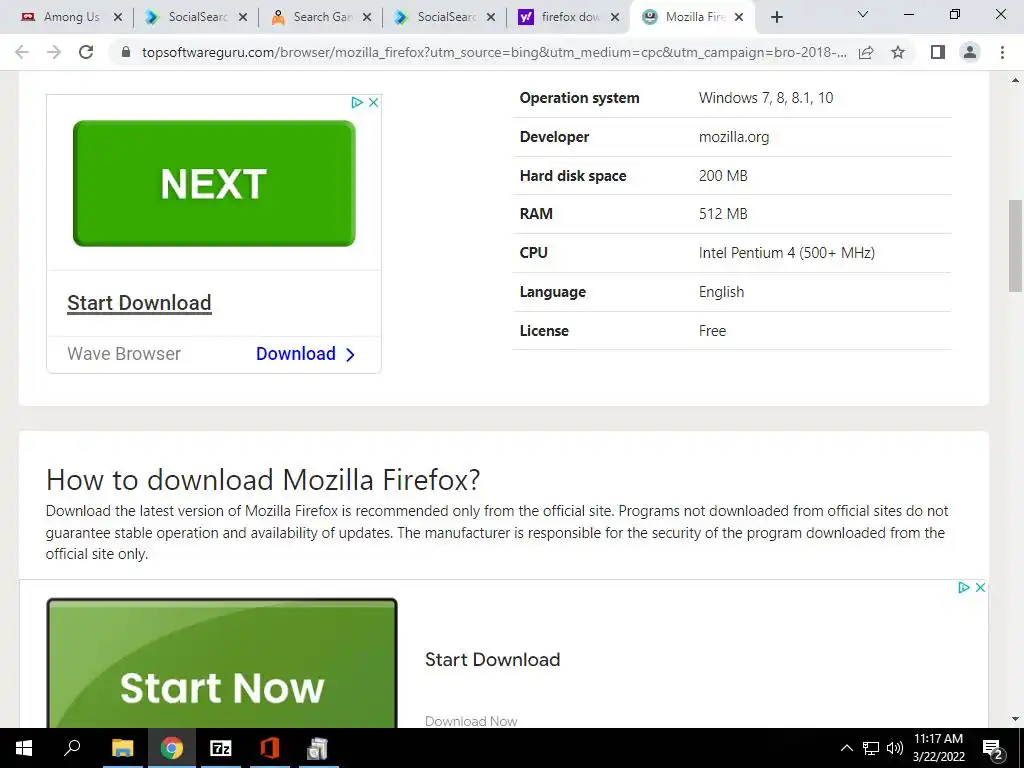Click the Chrome taskbar icon
Image resolution: width=1024 pixels, height=768 pixels.
[172, 748]
